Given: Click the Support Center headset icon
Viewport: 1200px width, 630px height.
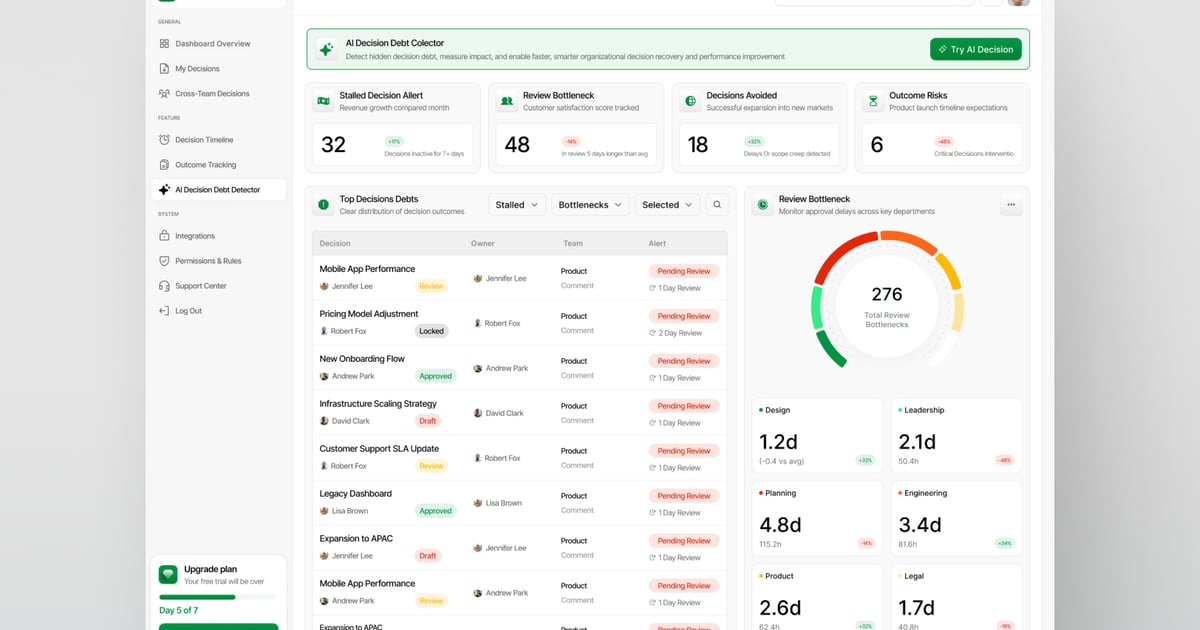Looking at the screenshot, I should (164, 286).
